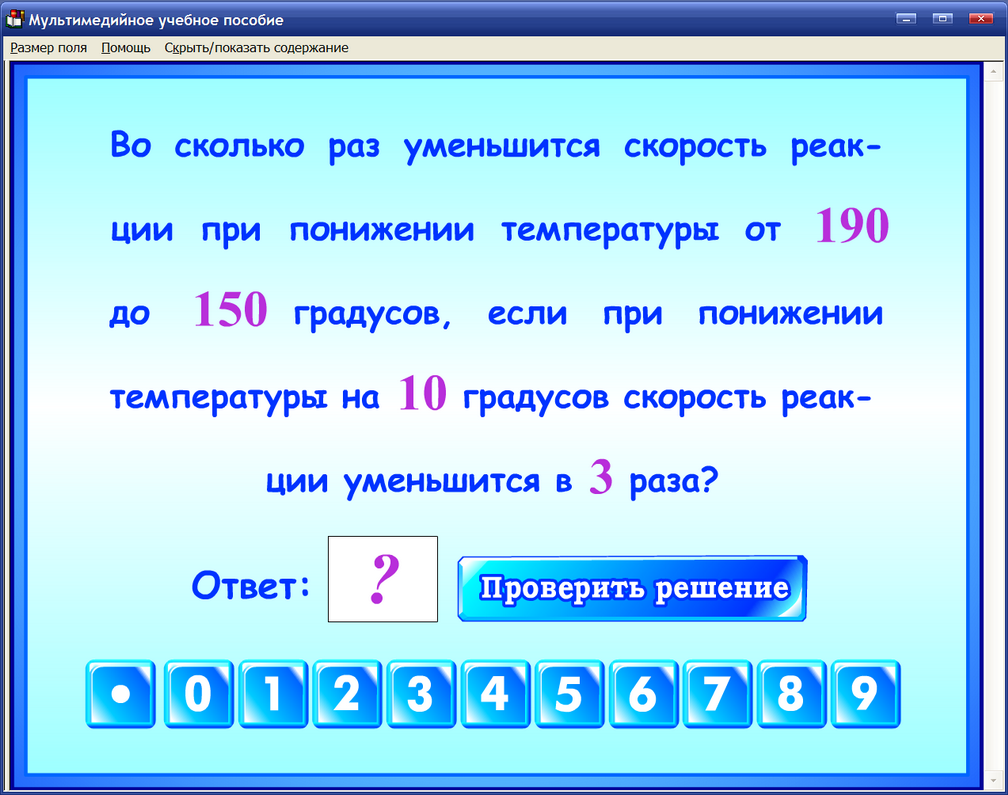The height and width of the screenshot is (795, 1008).
Task: Click the dot decimal button on the keypad
Action: [120, 693]
